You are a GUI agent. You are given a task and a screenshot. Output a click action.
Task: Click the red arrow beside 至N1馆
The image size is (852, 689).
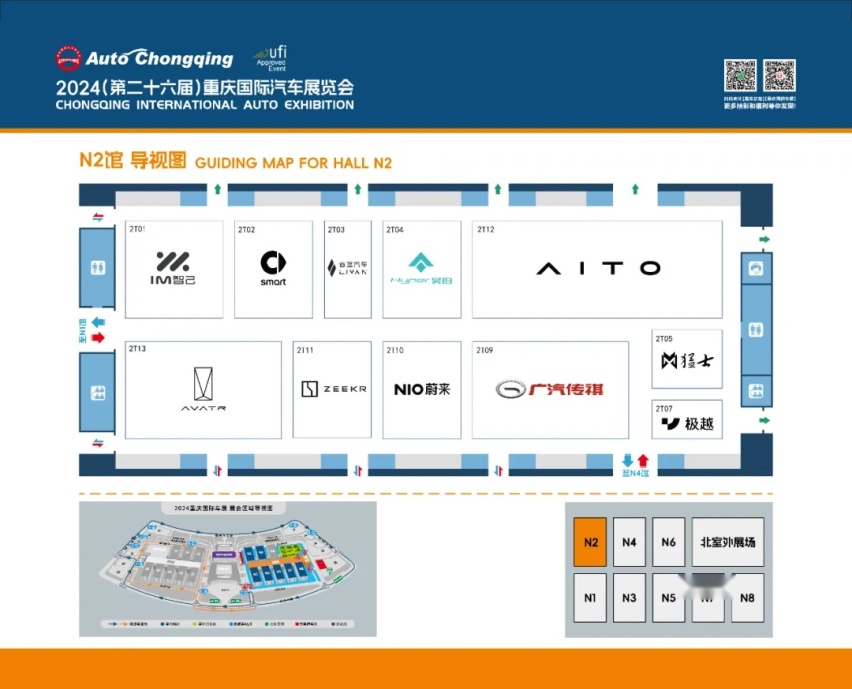98,338
